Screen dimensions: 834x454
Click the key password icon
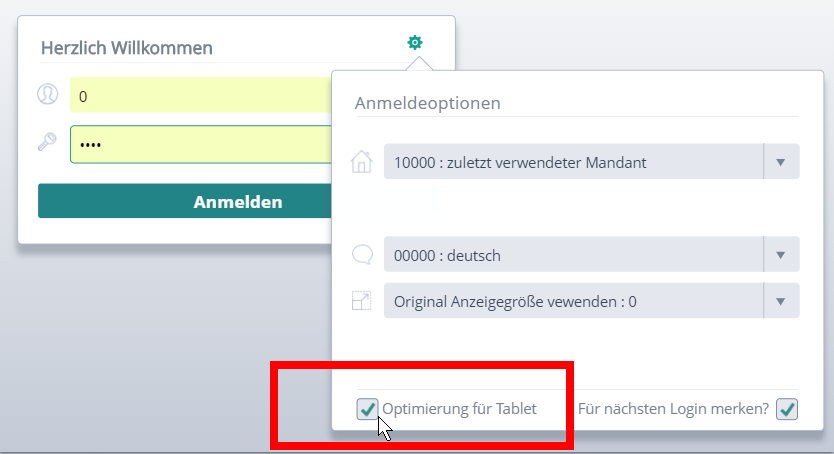click(x=47, y=142)
